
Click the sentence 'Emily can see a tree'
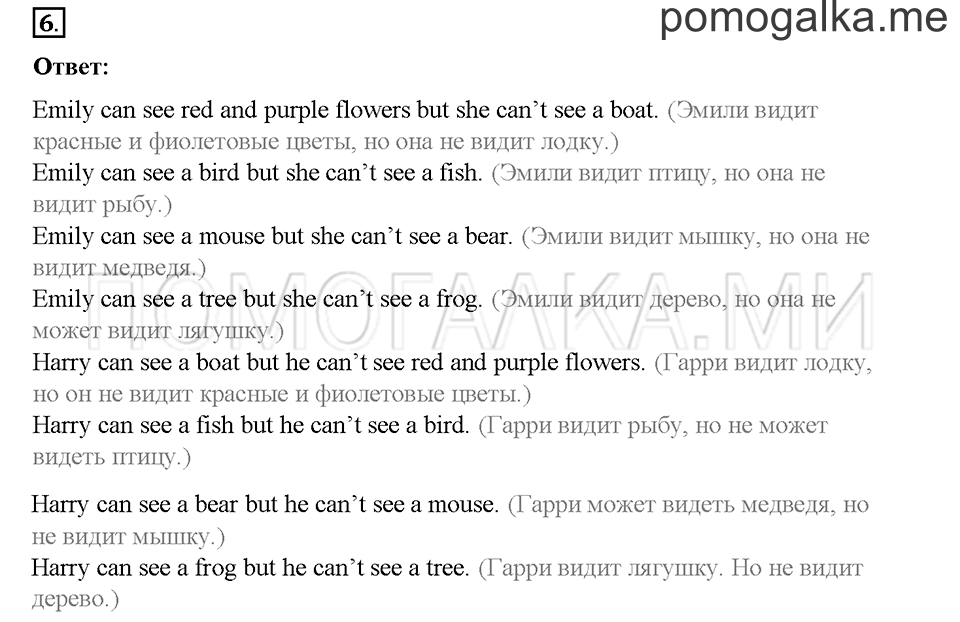coord(257,299)
